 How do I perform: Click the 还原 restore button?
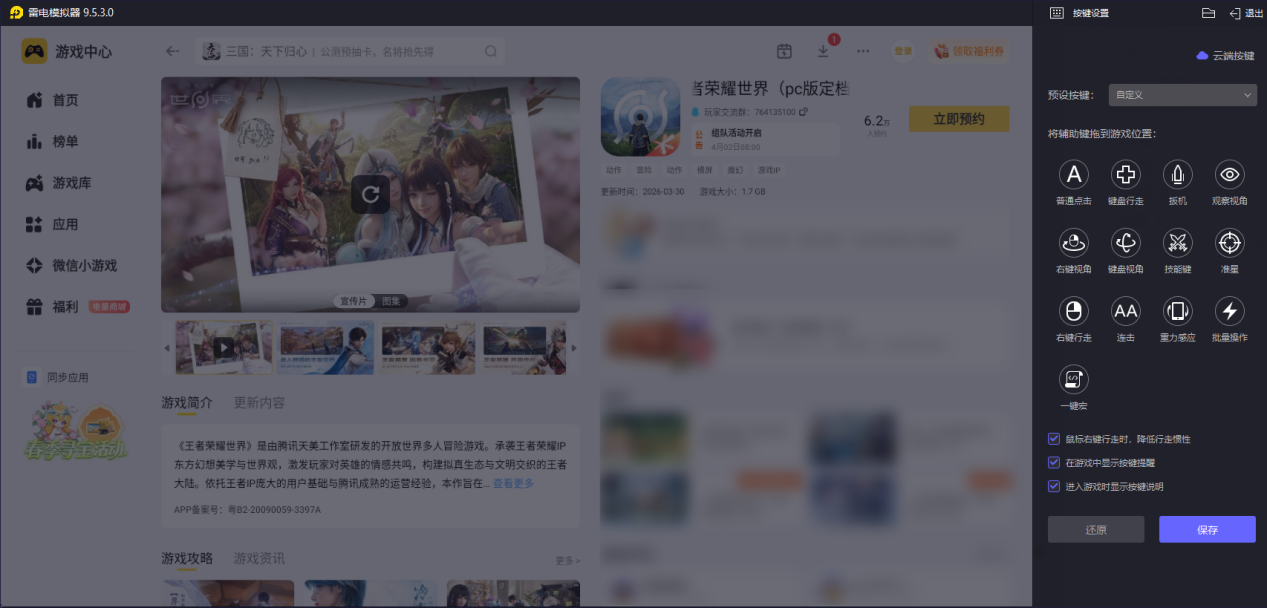[x=1096, y=530]
